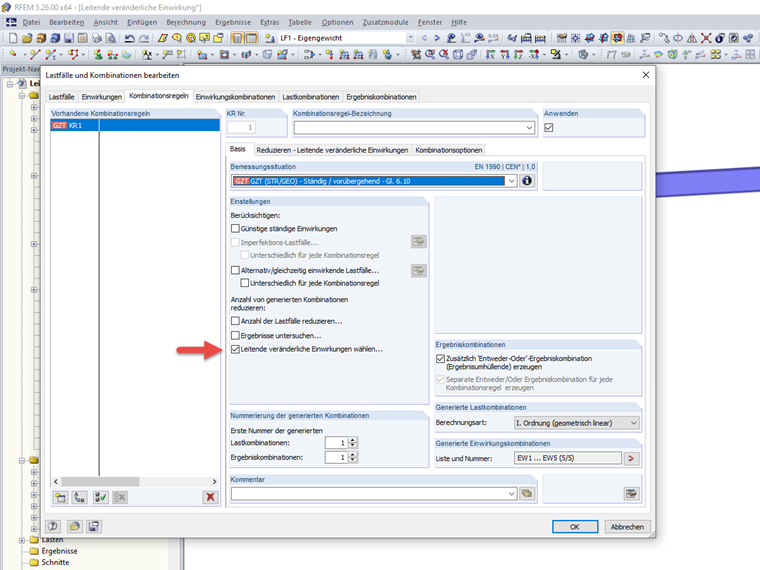Switch to the Ergebniskombinationen tab
Image resolution: width=760 pixels, height=570 pixels.
(x=381, y=97)
